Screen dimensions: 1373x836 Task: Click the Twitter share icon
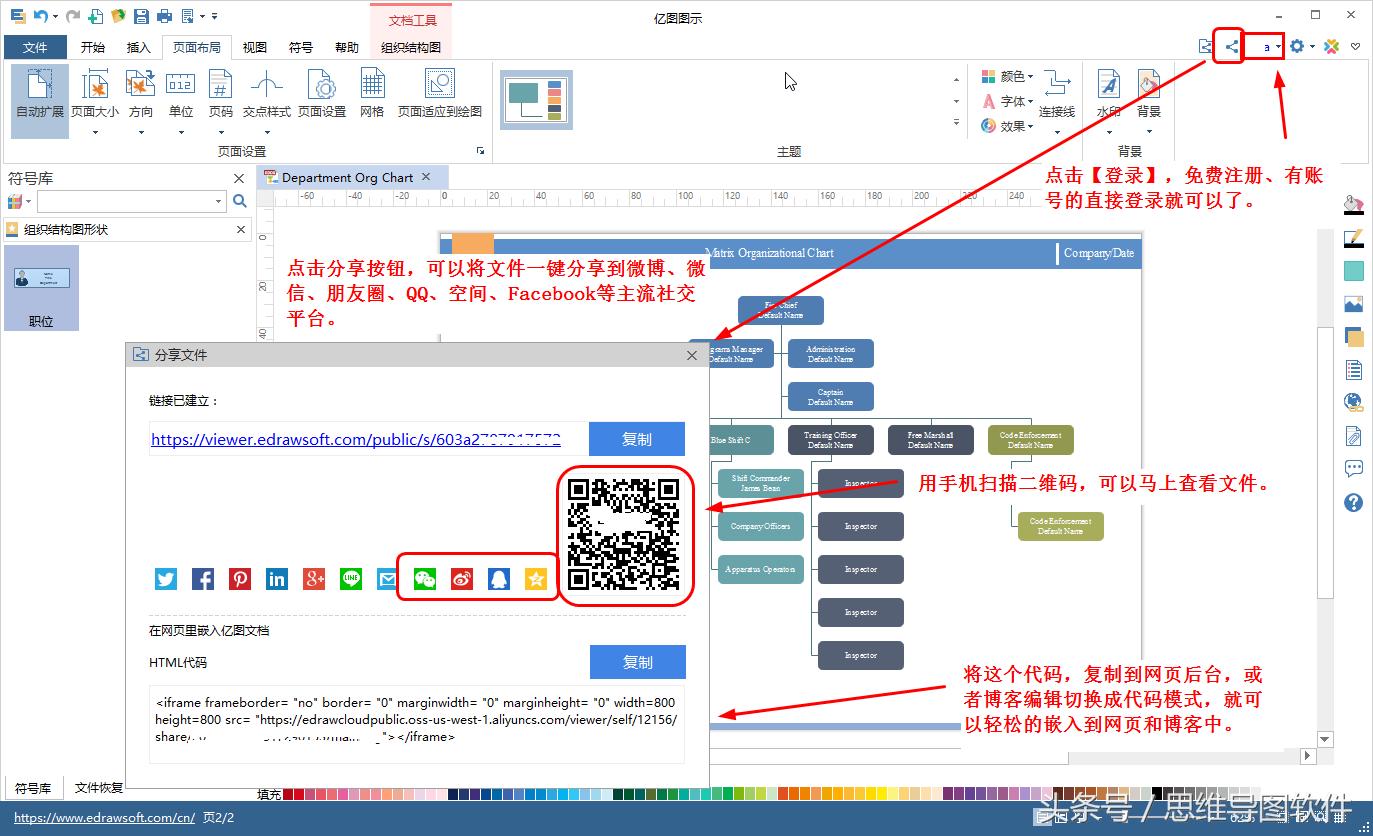point(165,578)
